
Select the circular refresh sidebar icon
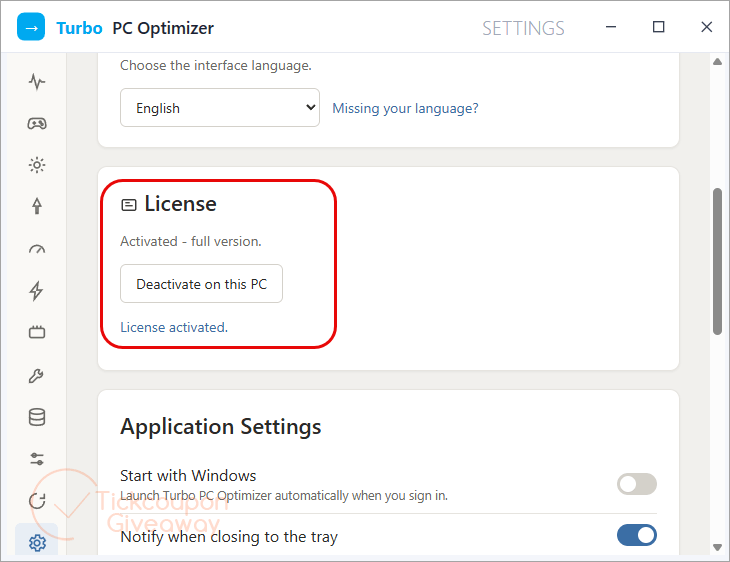[37, 501]
